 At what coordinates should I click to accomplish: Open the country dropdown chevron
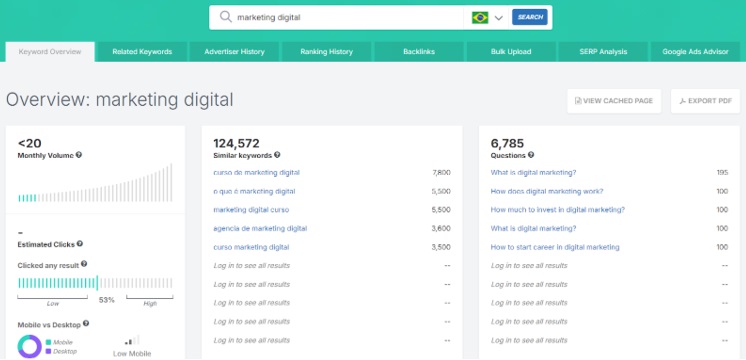pos(499,18)
